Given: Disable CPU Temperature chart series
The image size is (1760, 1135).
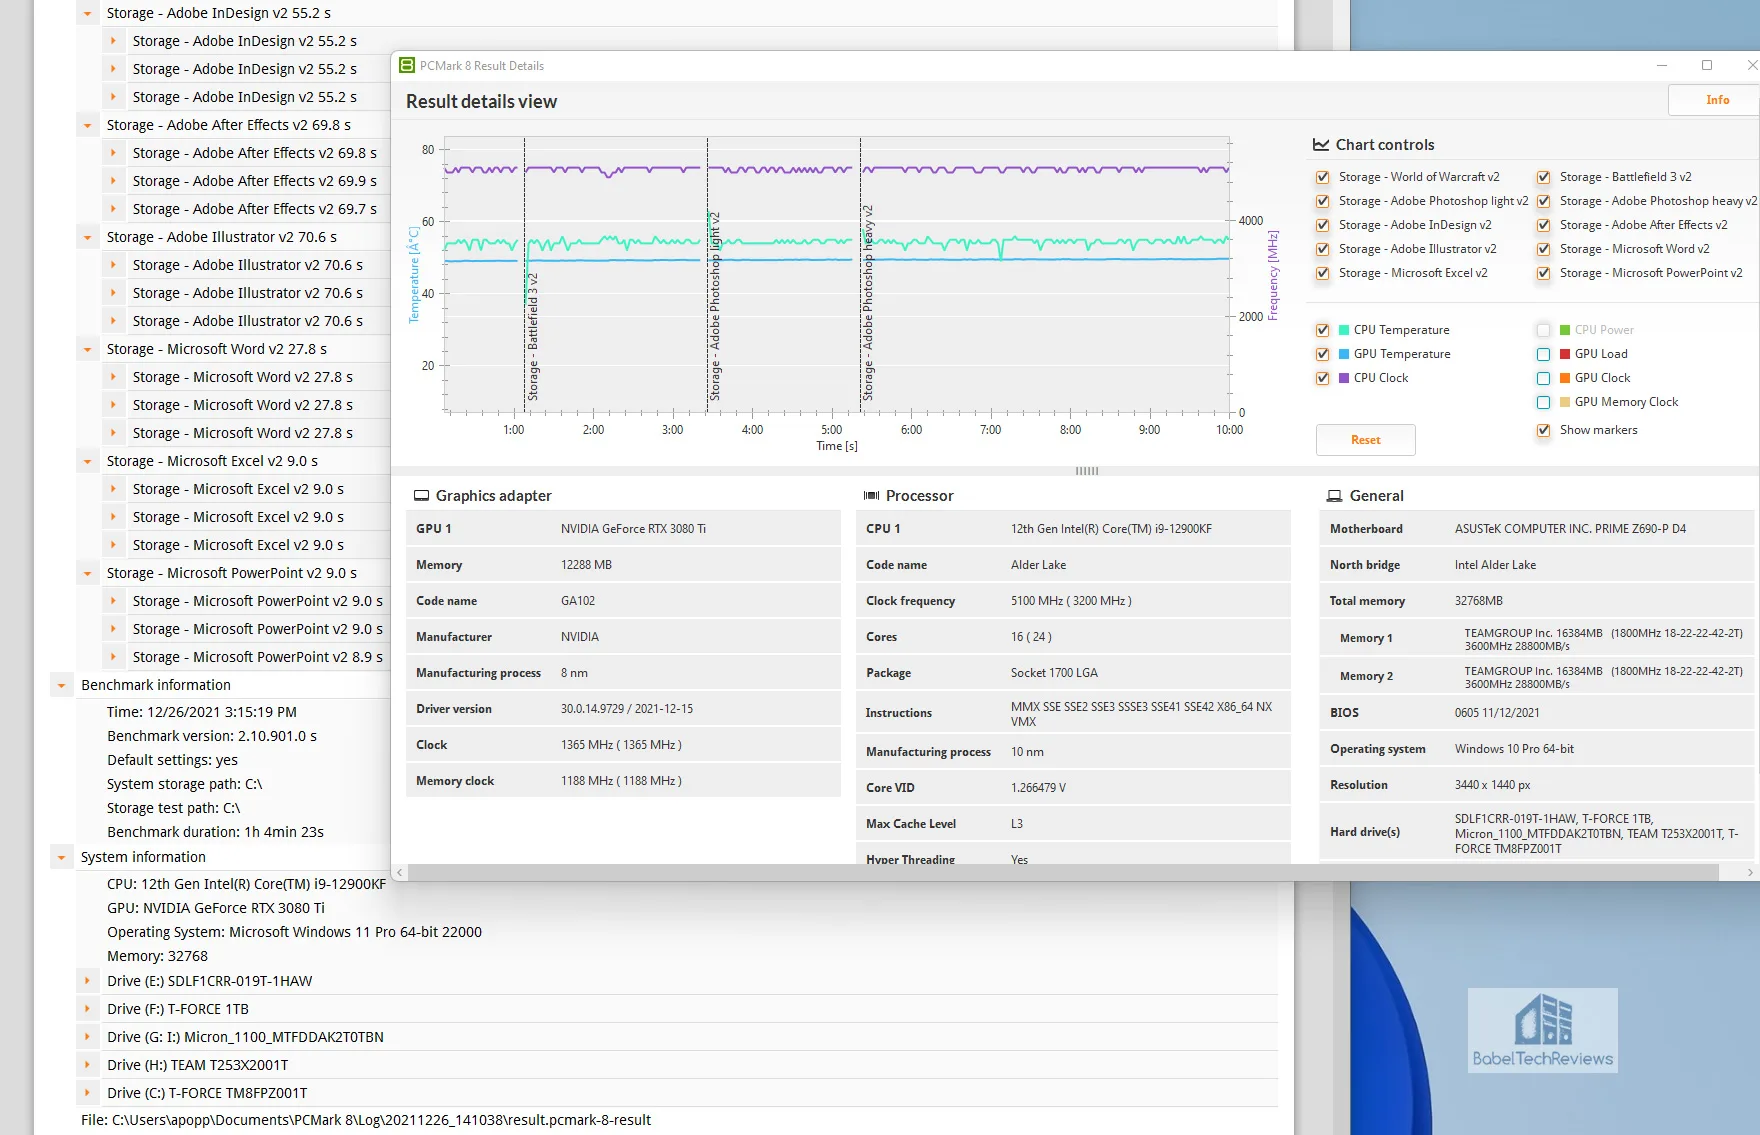Looking at the screenshot, I should pos(1322,330).
